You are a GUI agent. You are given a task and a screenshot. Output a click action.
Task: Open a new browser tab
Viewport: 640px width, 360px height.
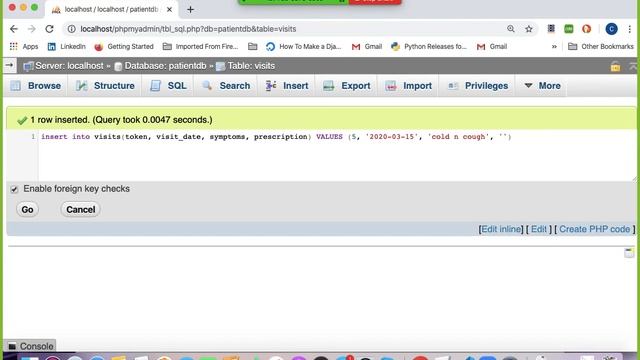click(190, 9)
